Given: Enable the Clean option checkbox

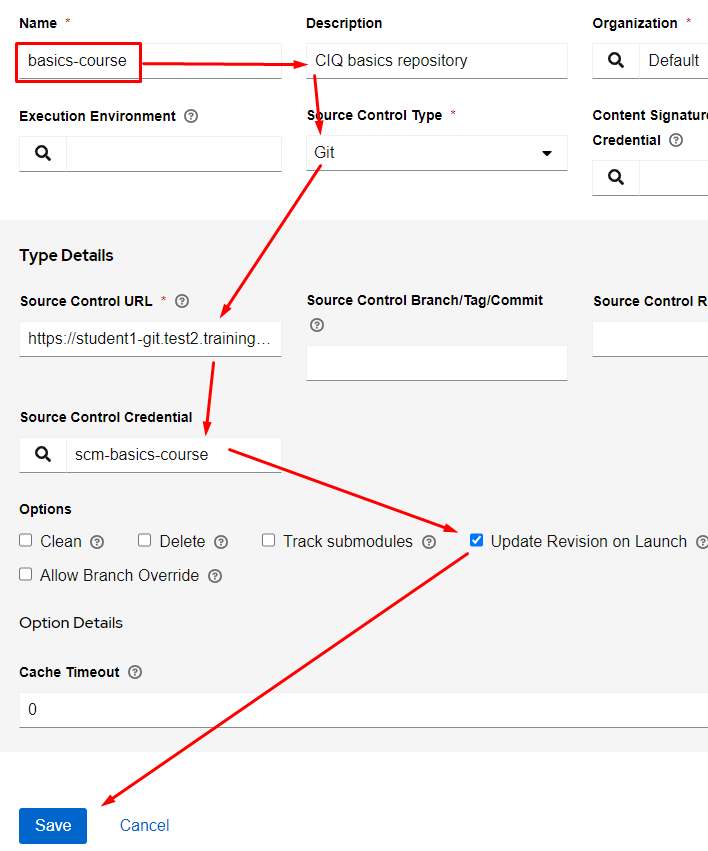Looking at the screenshot, I should tap(26, 540).
